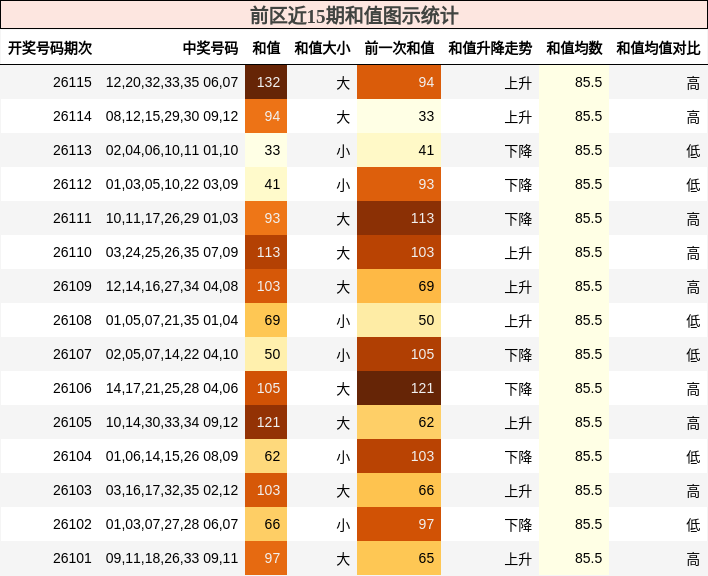Click the 和值 cell 113 in row 26110
The width and height of the screenshot is (708, 576).
266,252
